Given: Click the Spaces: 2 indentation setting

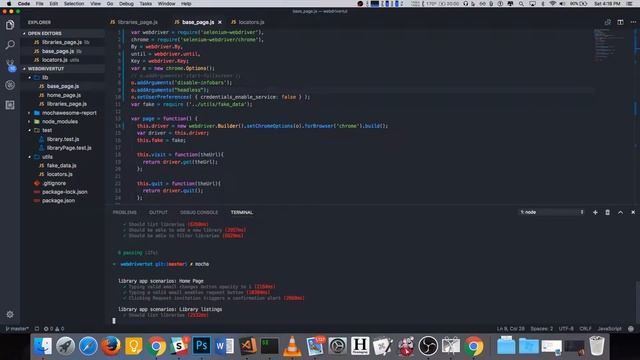Looking at the screenshot, I should pyautogui.click(x=542, y=329).
